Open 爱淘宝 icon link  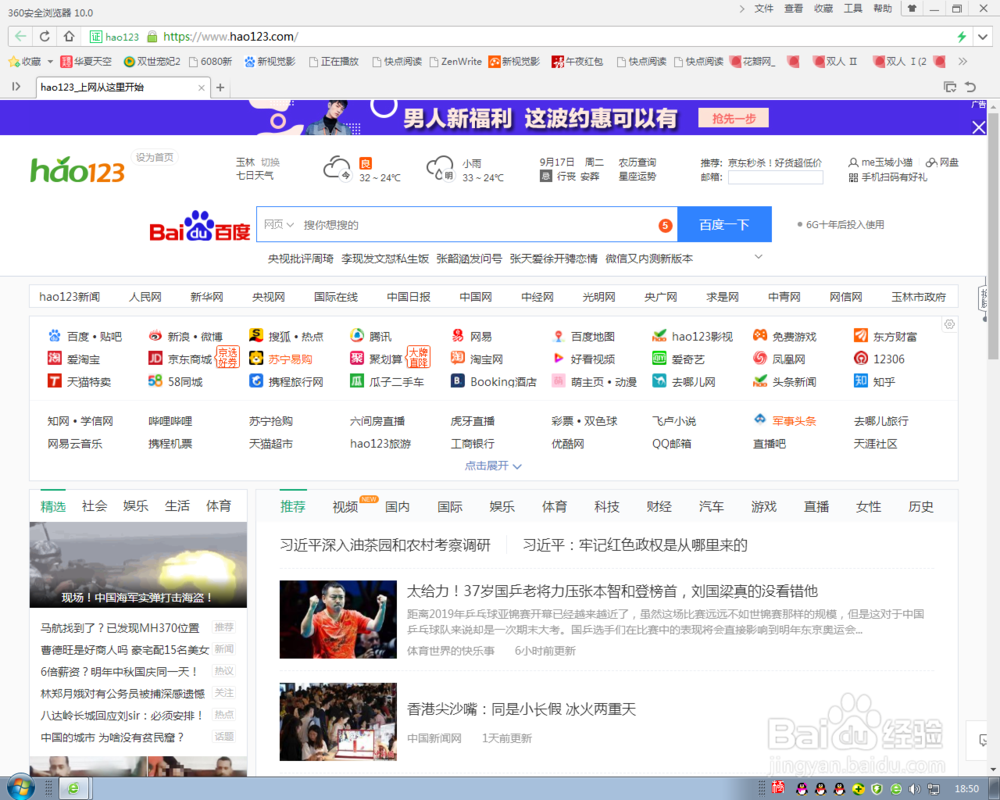pos(55,359)
